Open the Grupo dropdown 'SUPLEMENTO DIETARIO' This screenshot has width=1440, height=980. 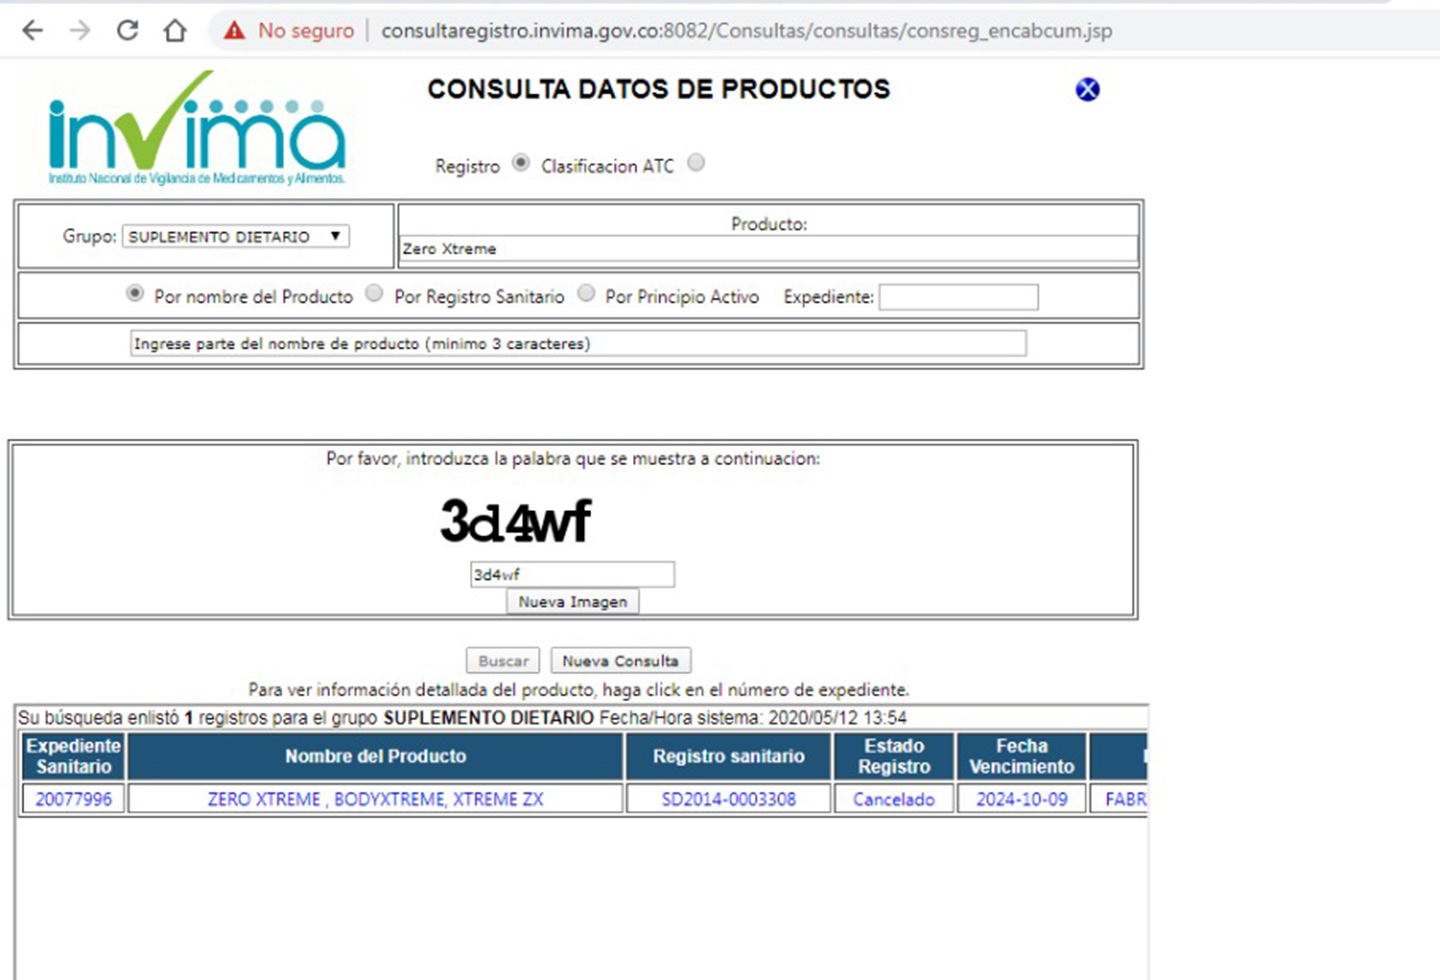tap(236, 237)
